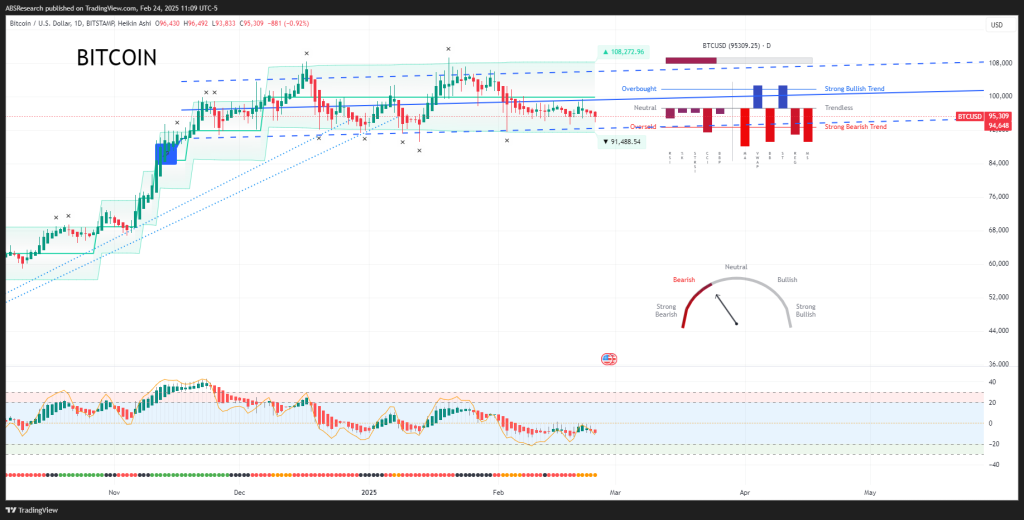
Task: Click the Mar label on the time axis
Action: click(613, 492)
